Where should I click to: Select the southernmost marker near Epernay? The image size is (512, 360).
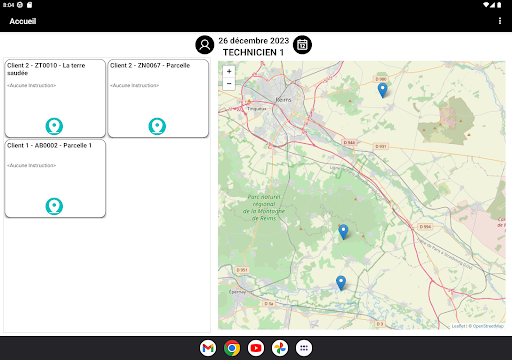pos(340,283)
